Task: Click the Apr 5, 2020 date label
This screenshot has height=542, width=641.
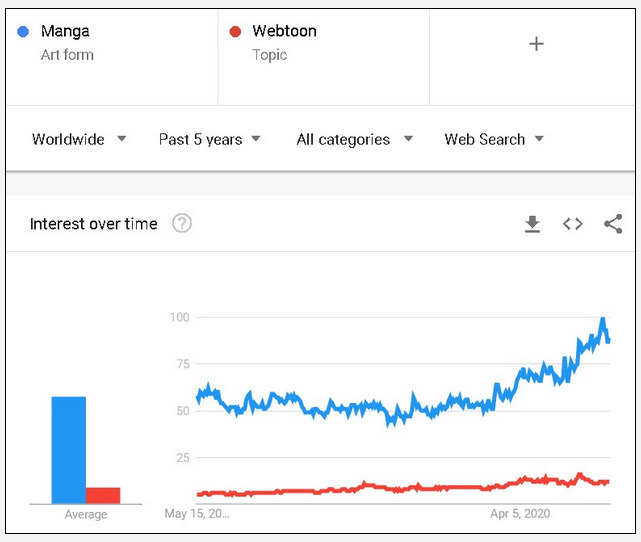Action: tap(520, 514)
